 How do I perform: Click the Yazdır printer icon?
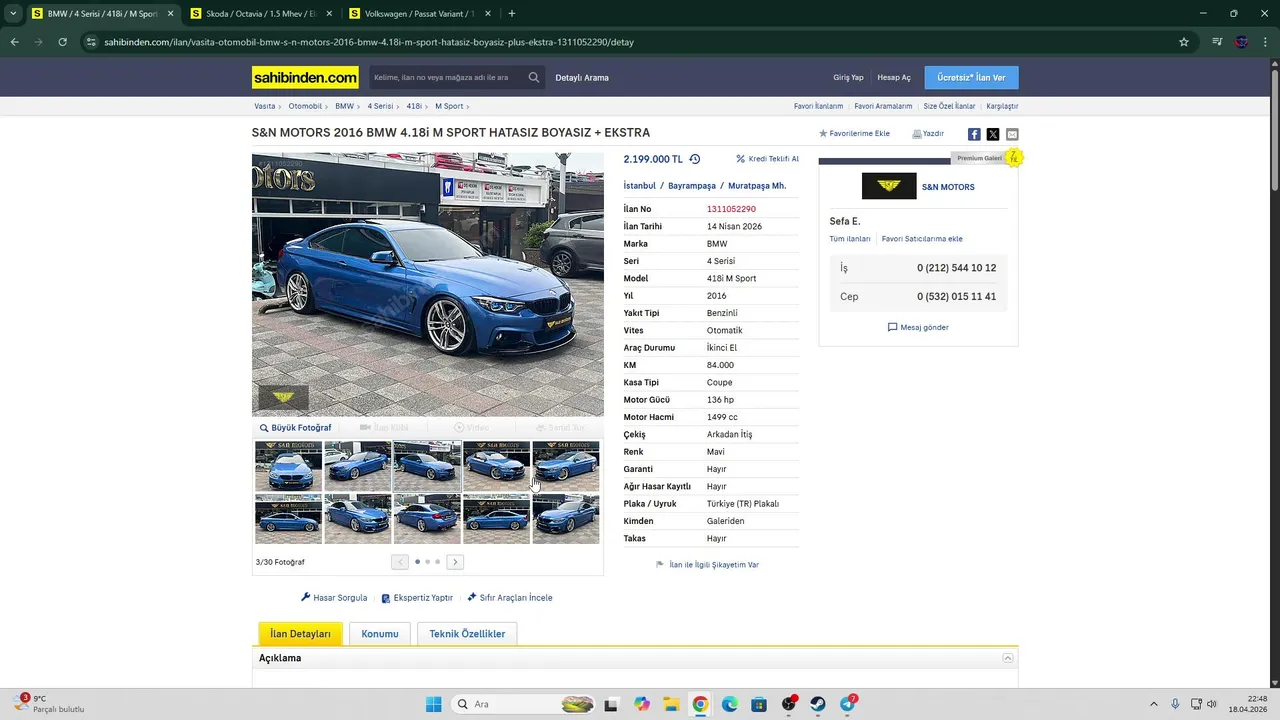click(x=916, y=134)
